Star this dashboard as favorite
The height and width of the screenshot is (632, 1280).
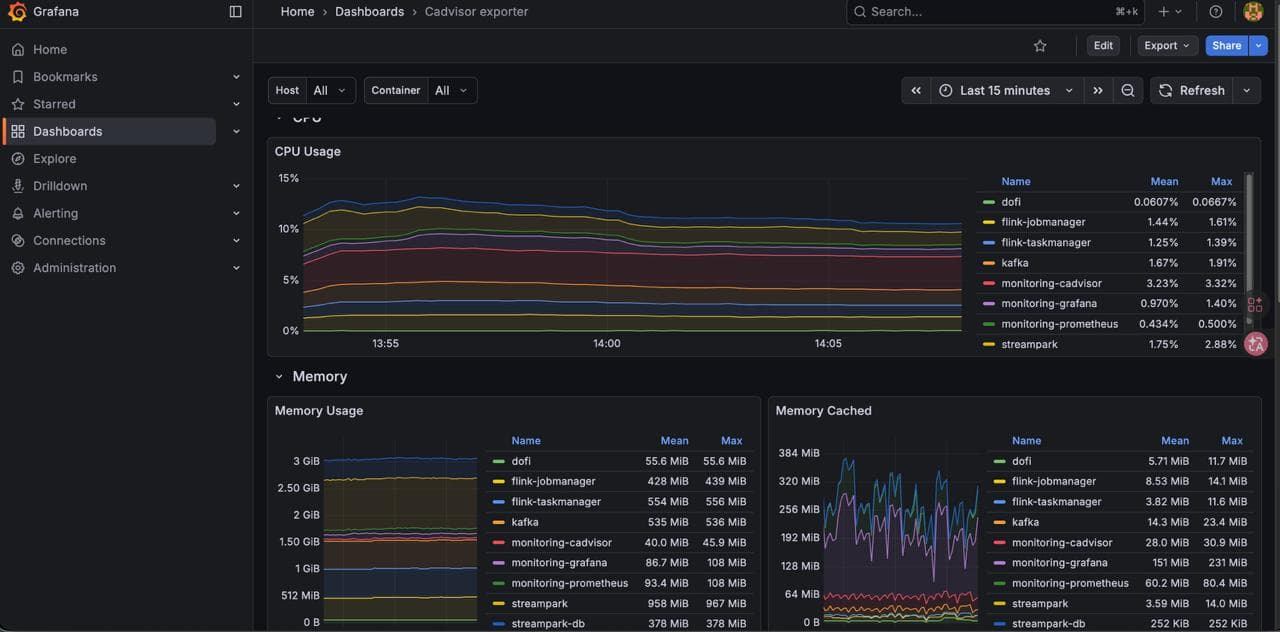coord(1040,46)
